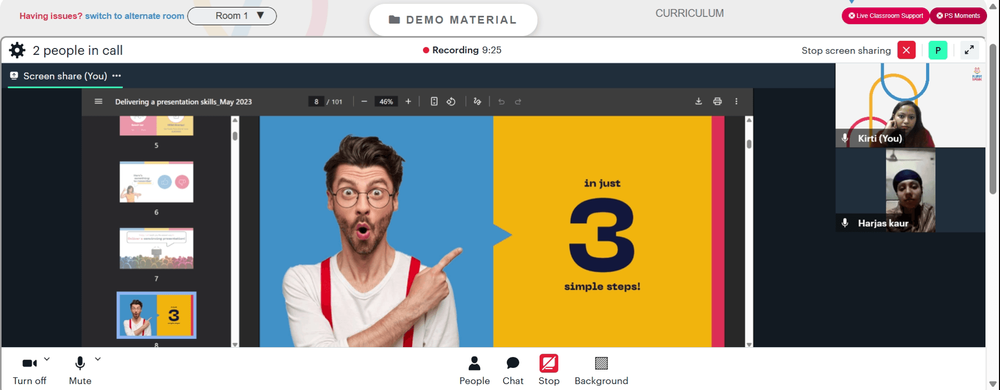Zoom in using PDF plus button
Image resolution: width=1000 pixels, height=390 pixels.
coord(408,101)
